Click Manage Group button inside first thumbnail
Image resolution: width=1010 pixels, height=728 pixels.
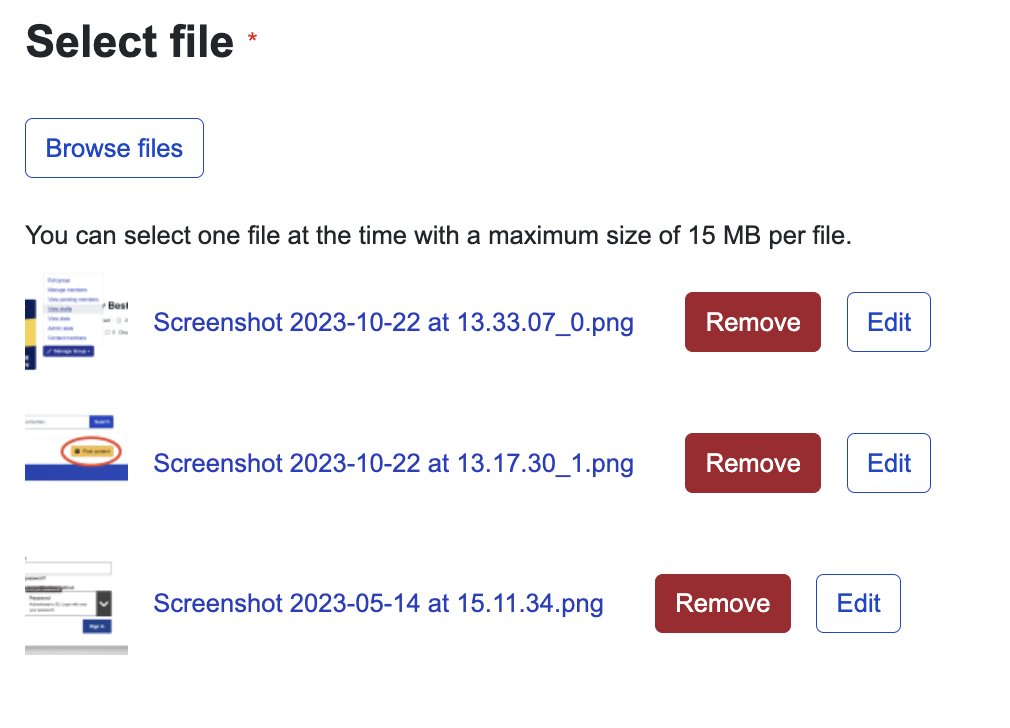(69, 352)
